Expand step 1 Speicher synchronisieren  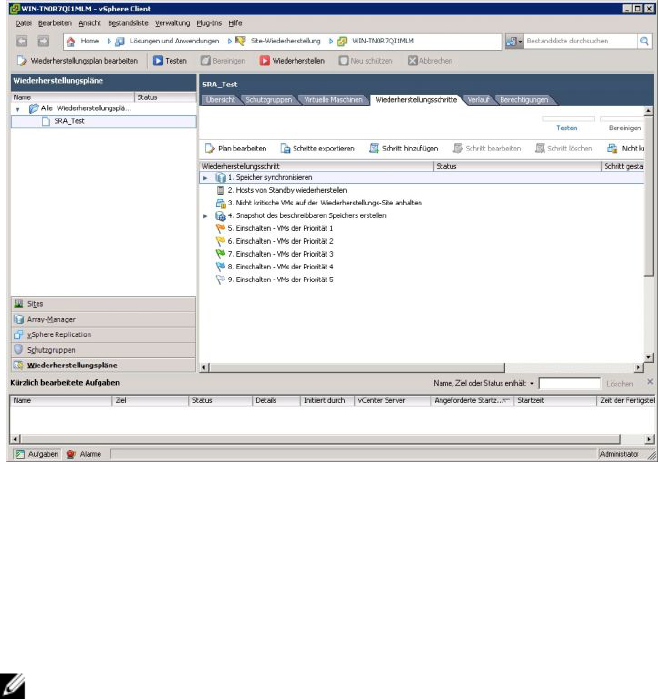click(205, 178)
